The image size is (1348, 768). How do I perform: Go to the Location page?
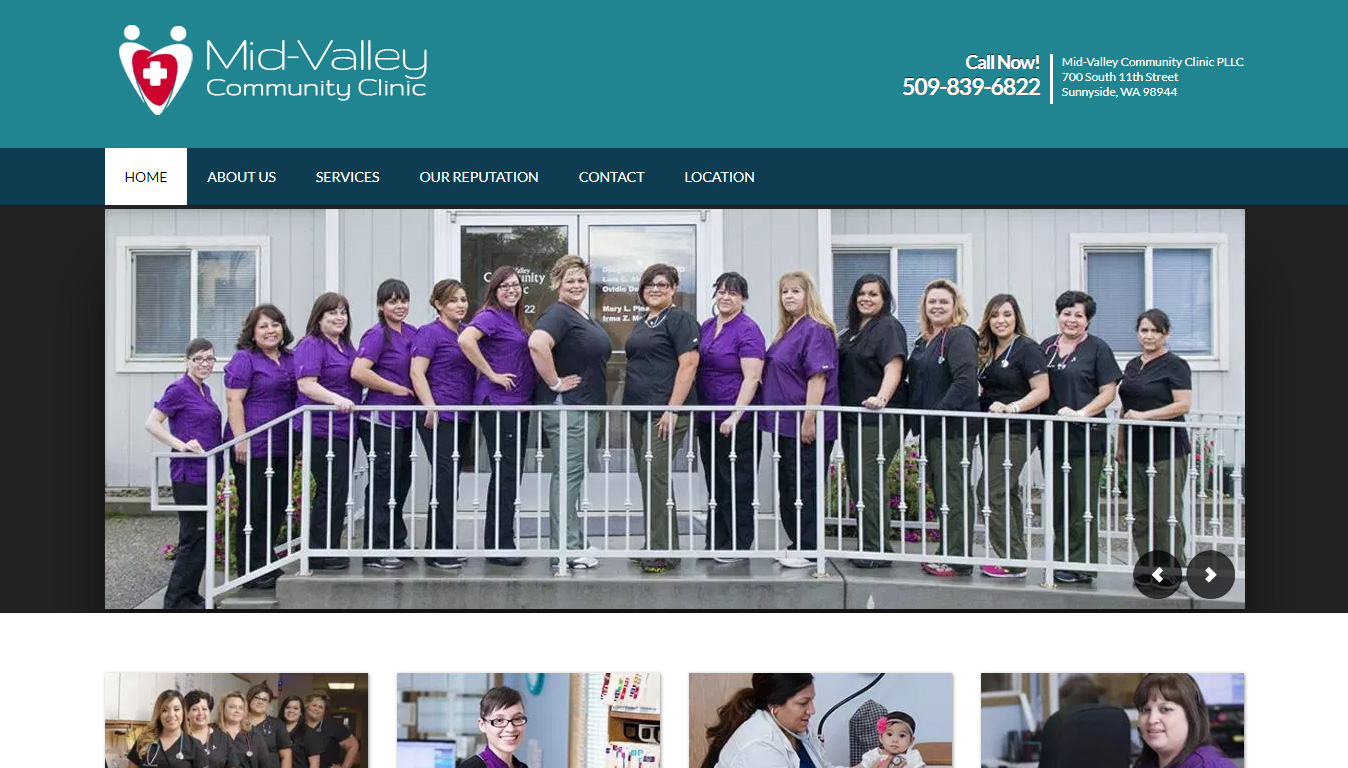pos(720,177)
